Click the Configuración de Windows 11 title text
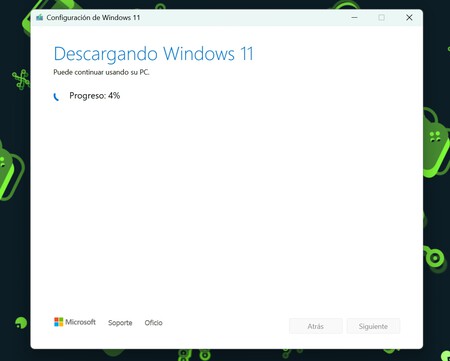The image size is (450, 361). coord(93,17)
